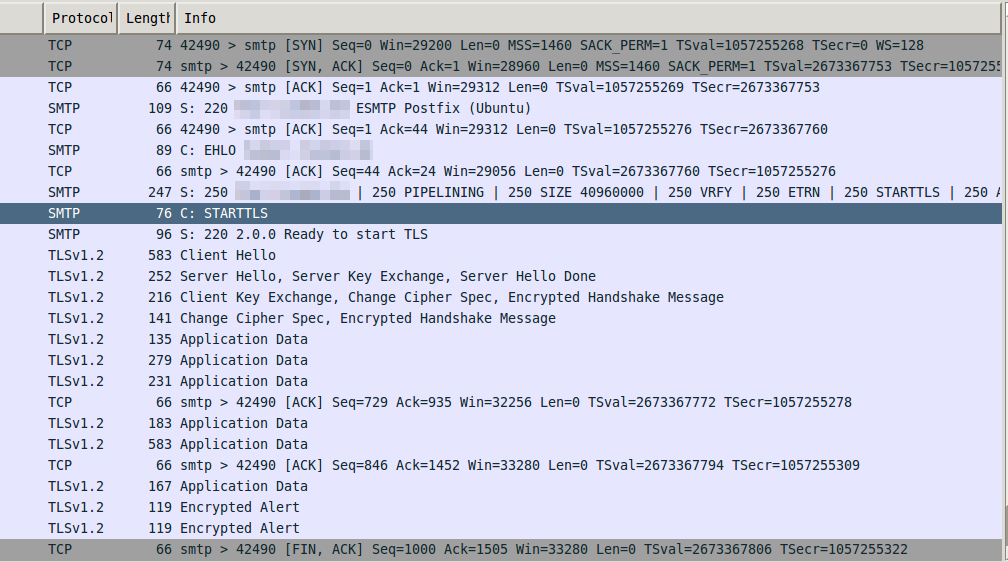Select the Application Data packet of length 135

coord(400,339)
